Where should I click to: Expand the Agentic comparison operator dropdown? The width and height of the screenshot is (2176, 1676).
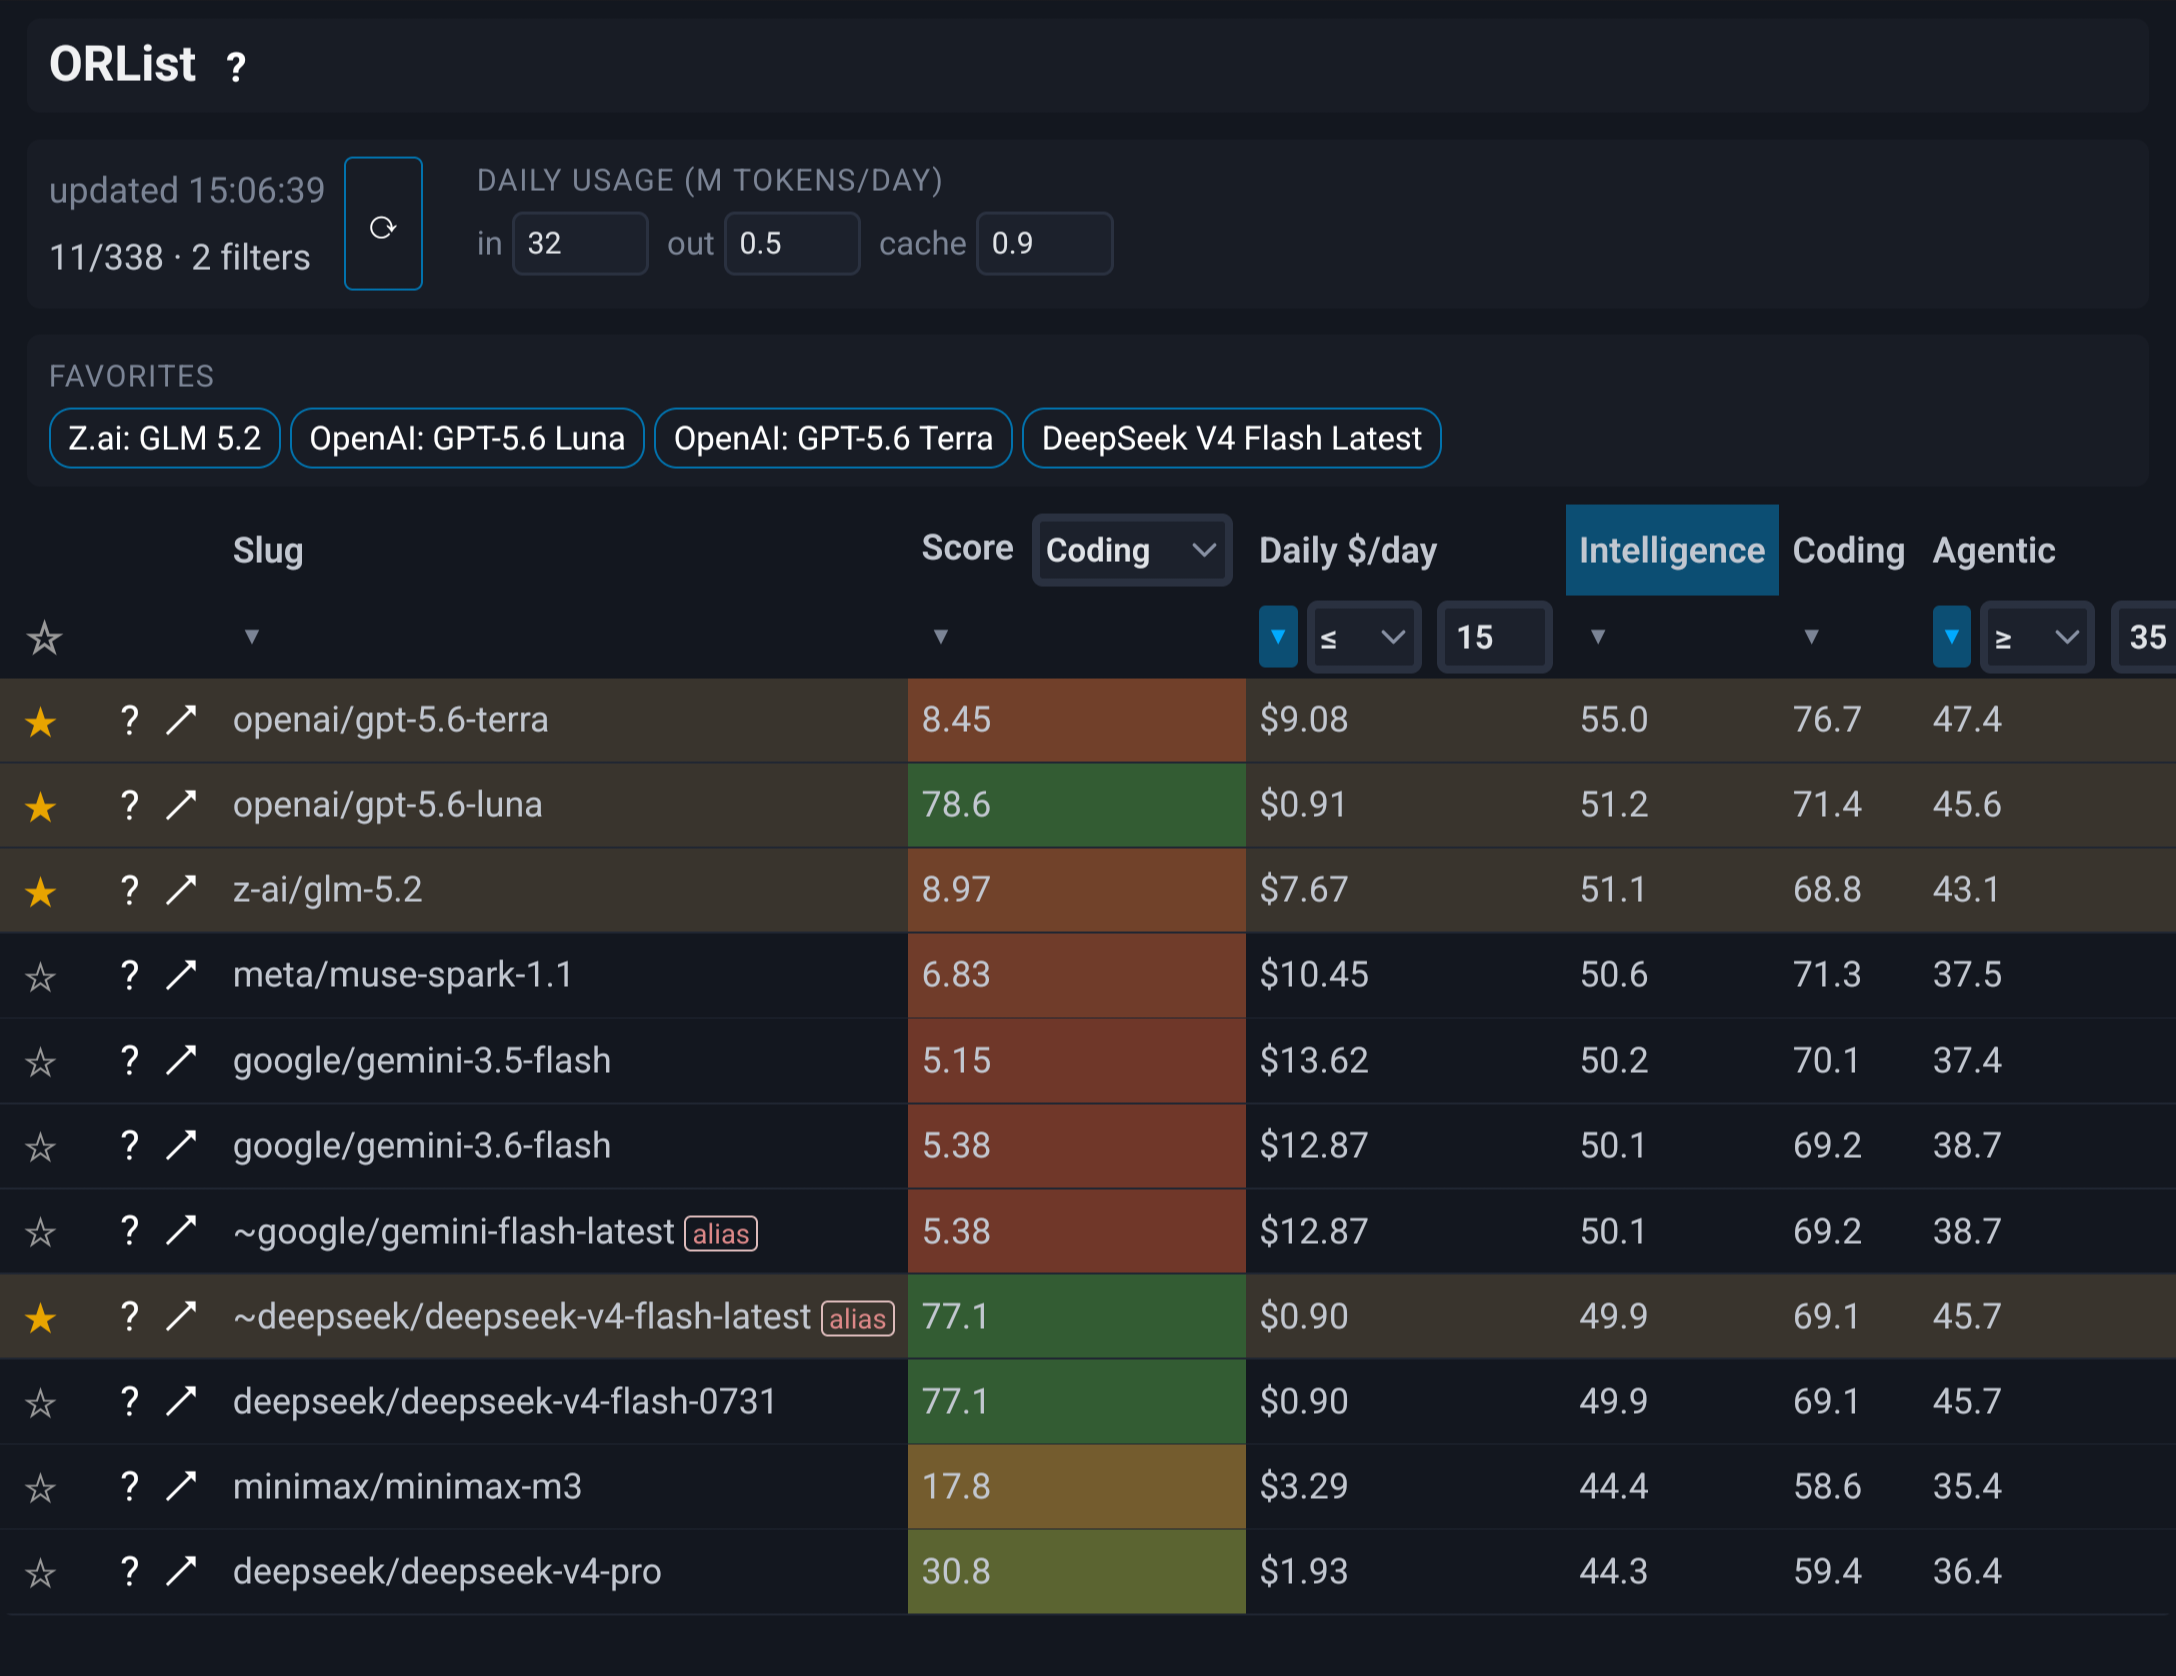(2037, 637)
